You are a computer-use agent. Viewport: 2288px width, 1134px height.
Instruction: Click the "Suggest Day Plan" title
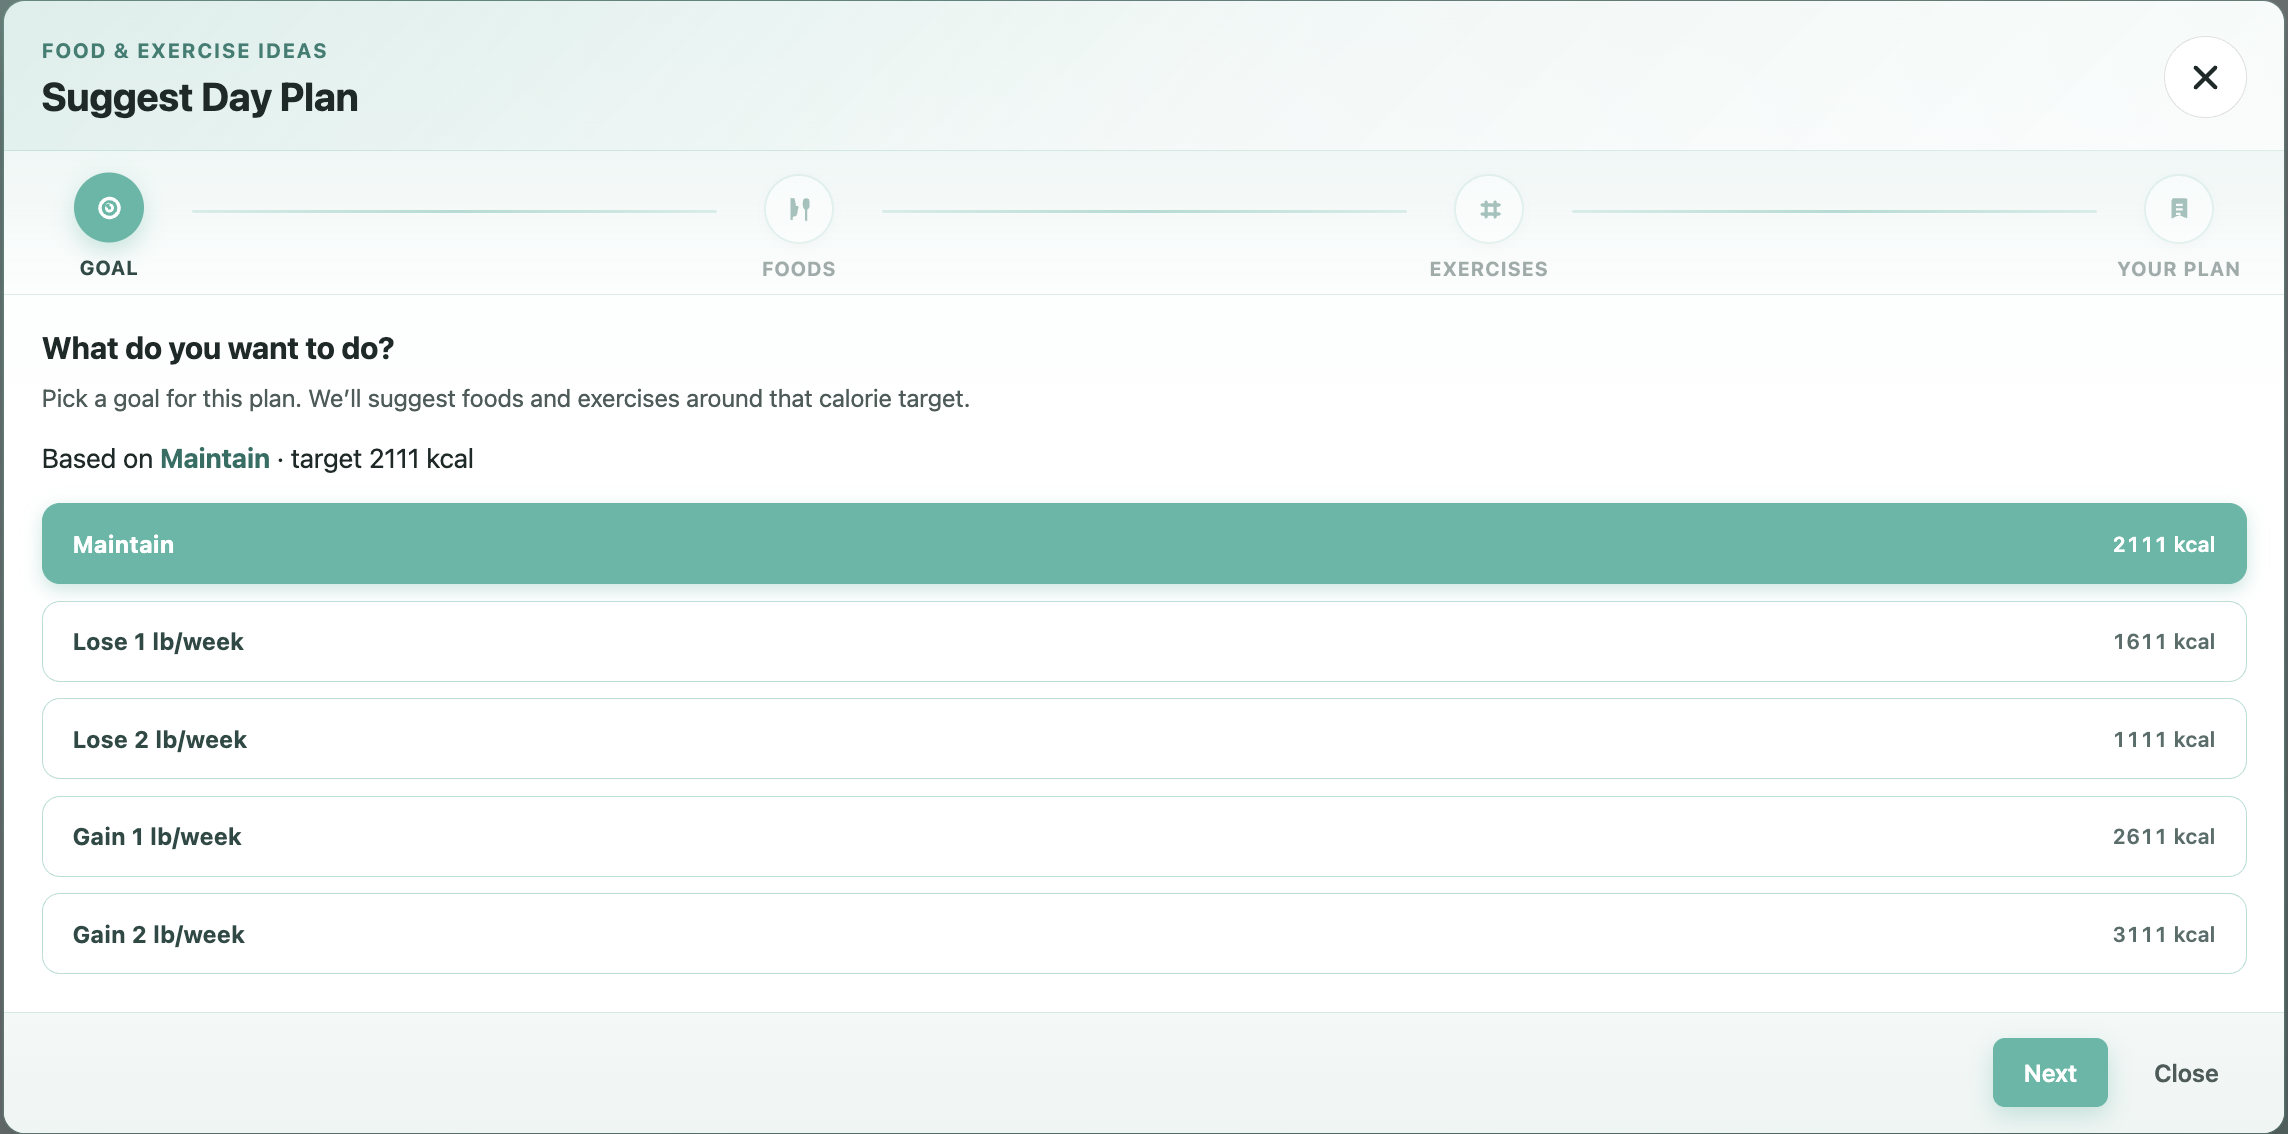[200, 98]
